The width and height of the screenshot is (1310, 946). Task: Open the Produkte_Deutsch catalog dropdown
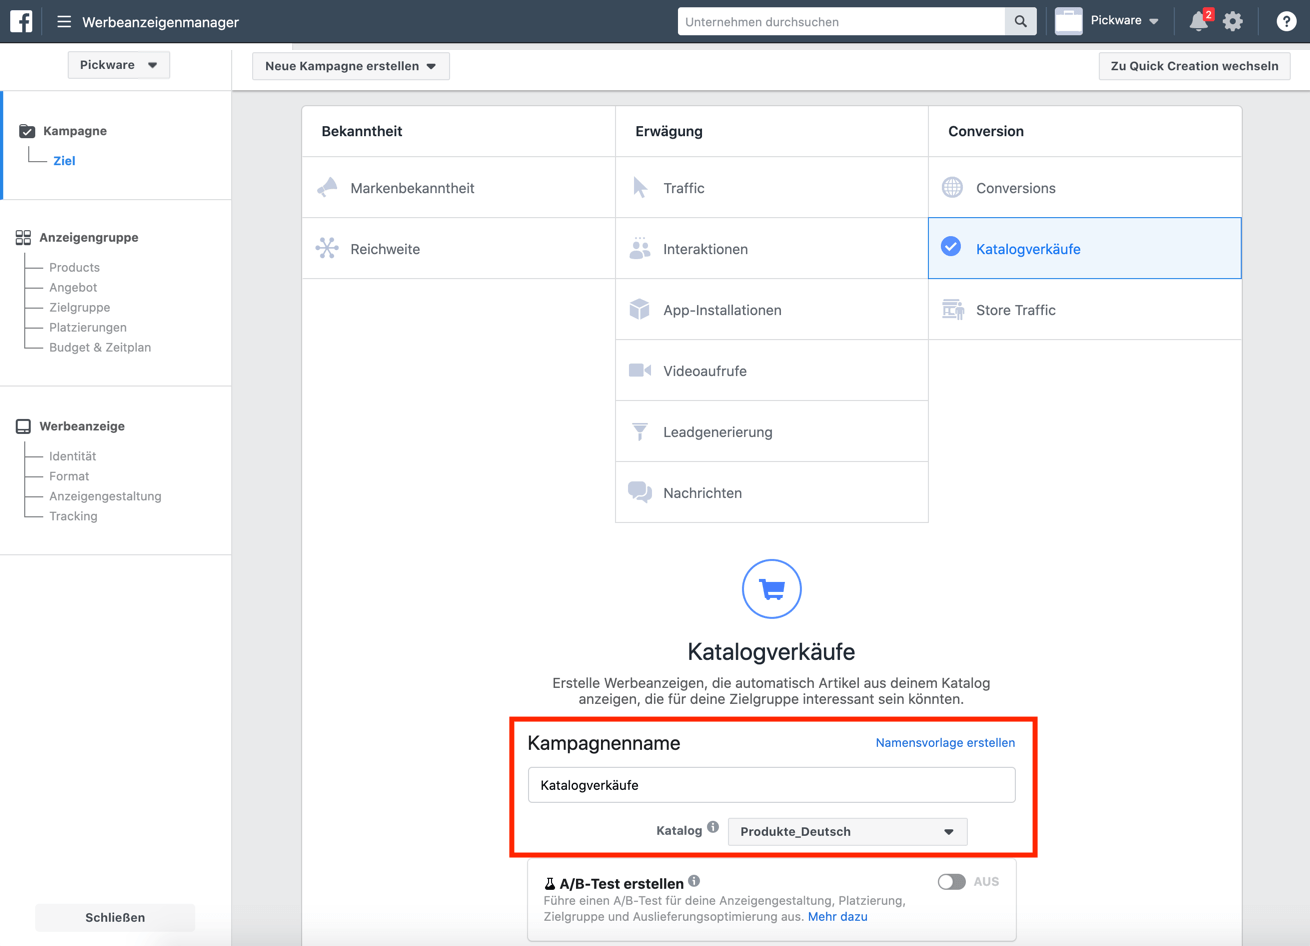[847, 831]
